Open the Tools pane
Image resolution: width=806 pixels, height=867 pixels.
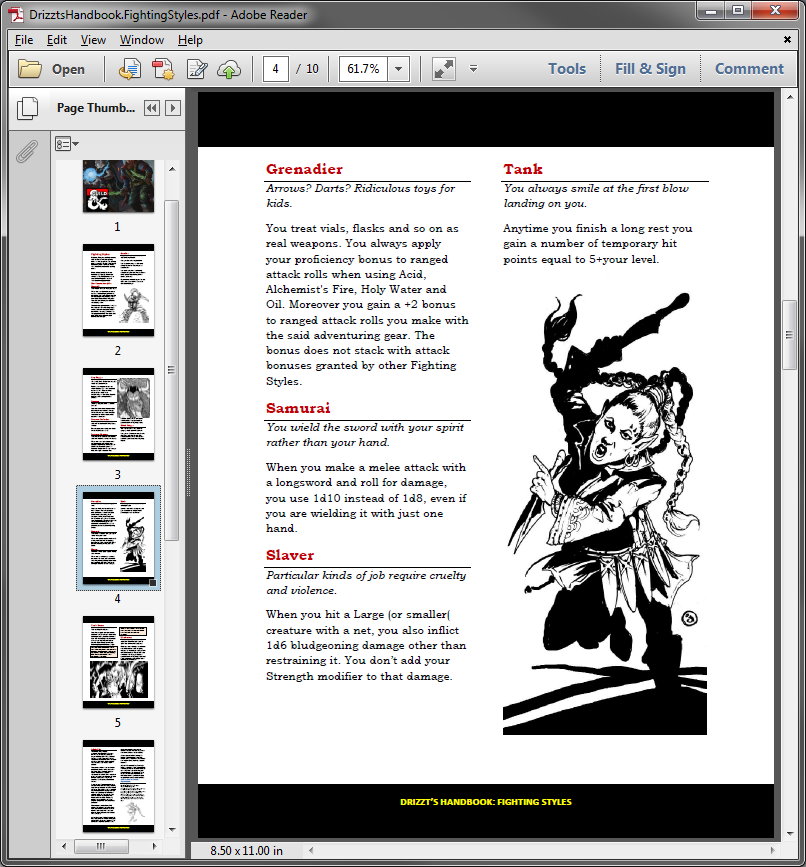[x=567, y=69]
